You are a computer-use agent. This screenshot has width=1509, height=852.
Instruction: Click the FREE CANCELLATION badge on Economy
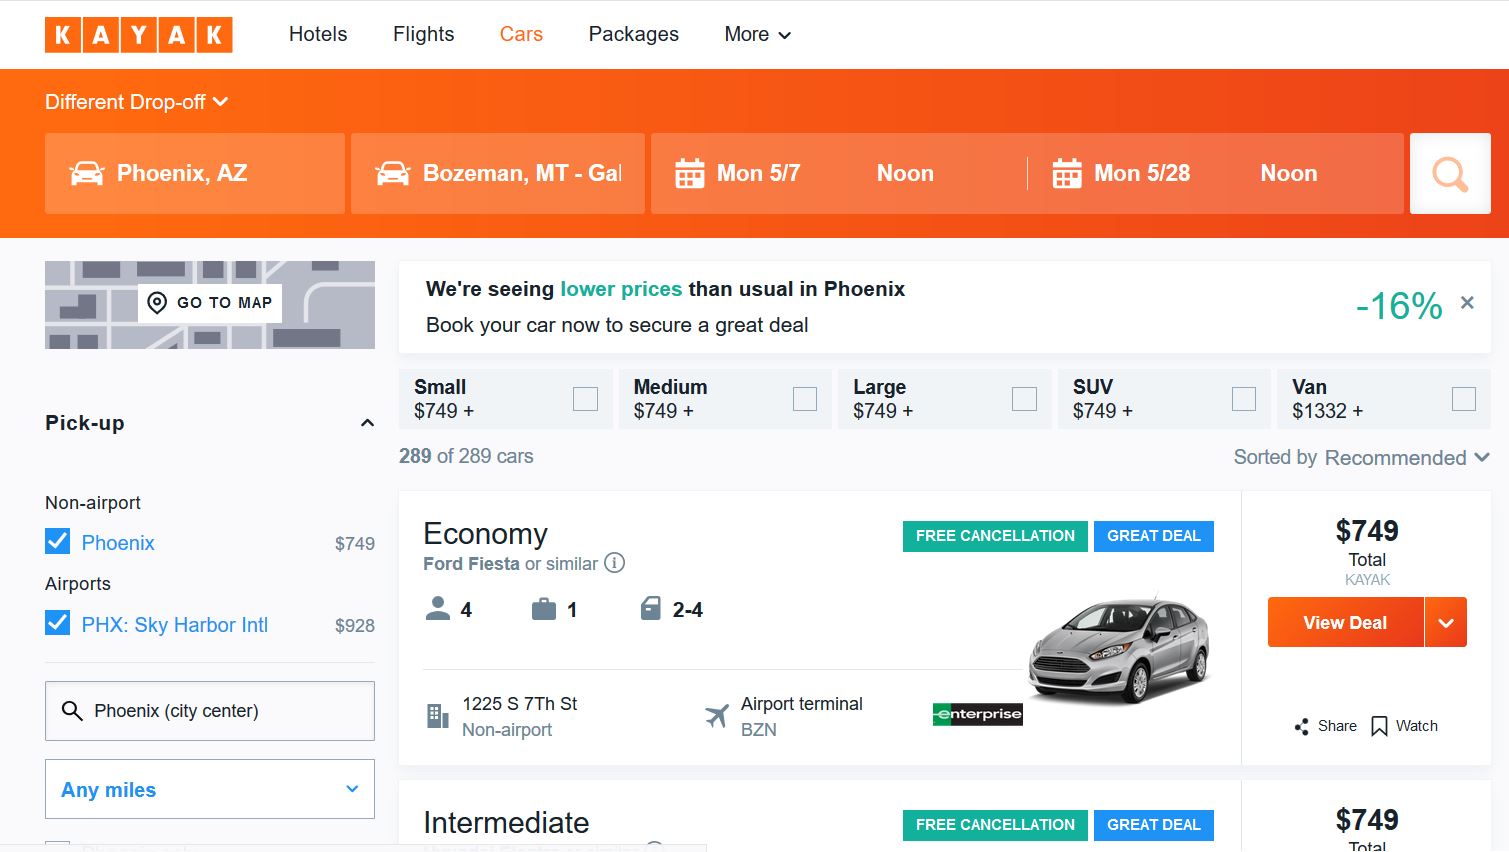click(x=995, y=536)
